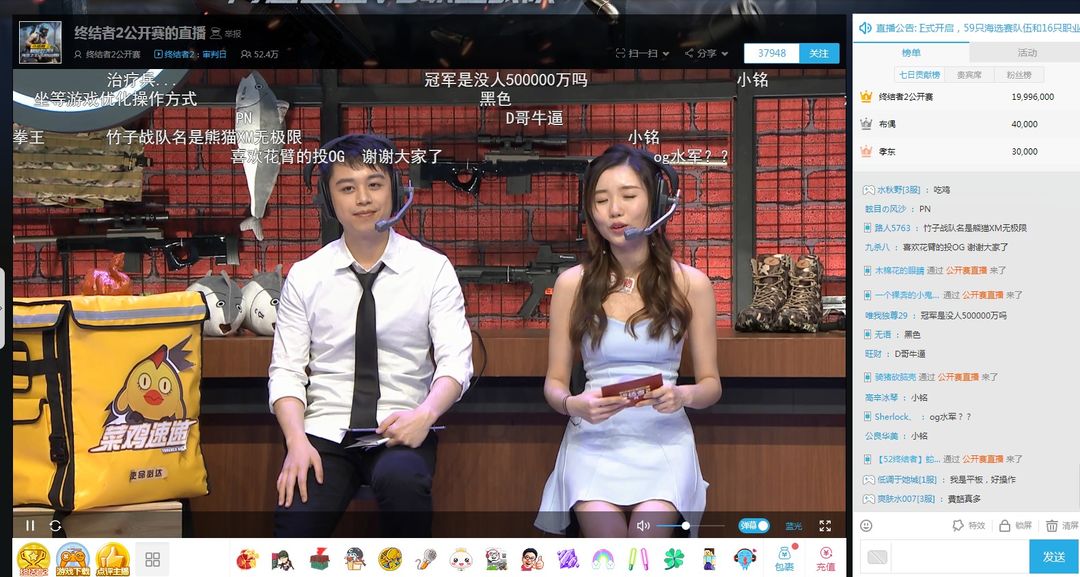Open the 包裹 backpack
The image size is (1080, 577).
tap(785, 558)
